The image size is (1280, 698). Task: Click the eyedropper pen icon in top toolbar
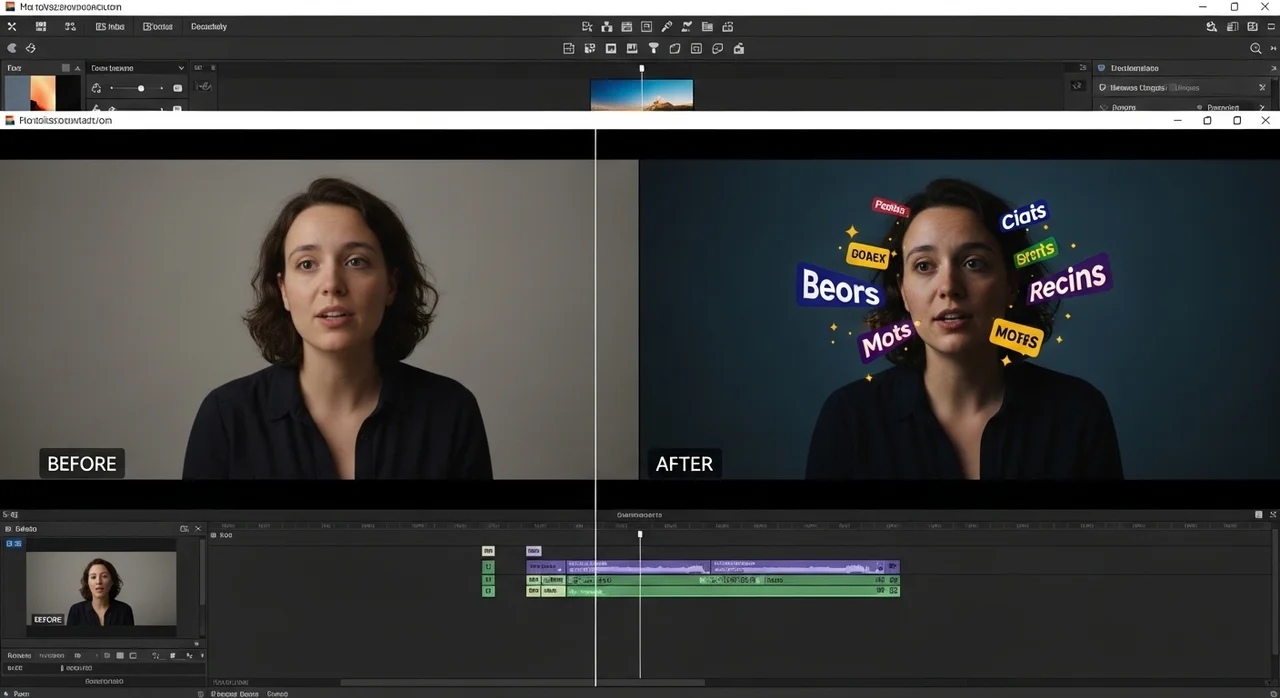[666, 27]
